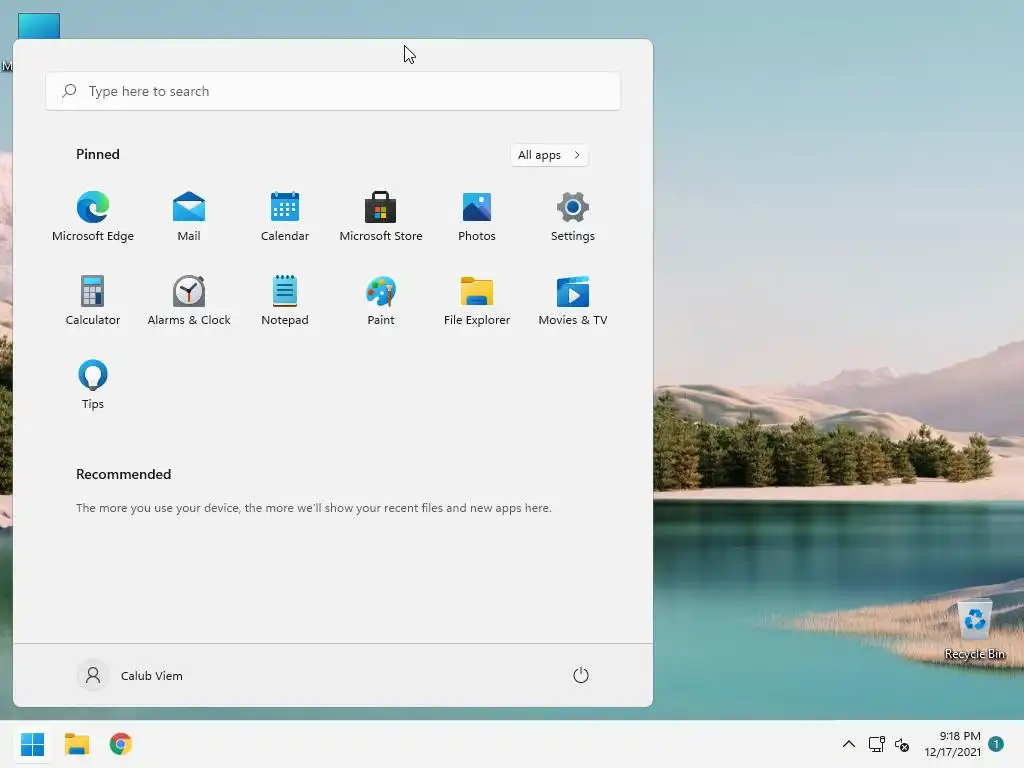This screenshot has width=1024, height=768.
Task: Launch Google Chrome from the taskbar
Action: tap(121, 744)
